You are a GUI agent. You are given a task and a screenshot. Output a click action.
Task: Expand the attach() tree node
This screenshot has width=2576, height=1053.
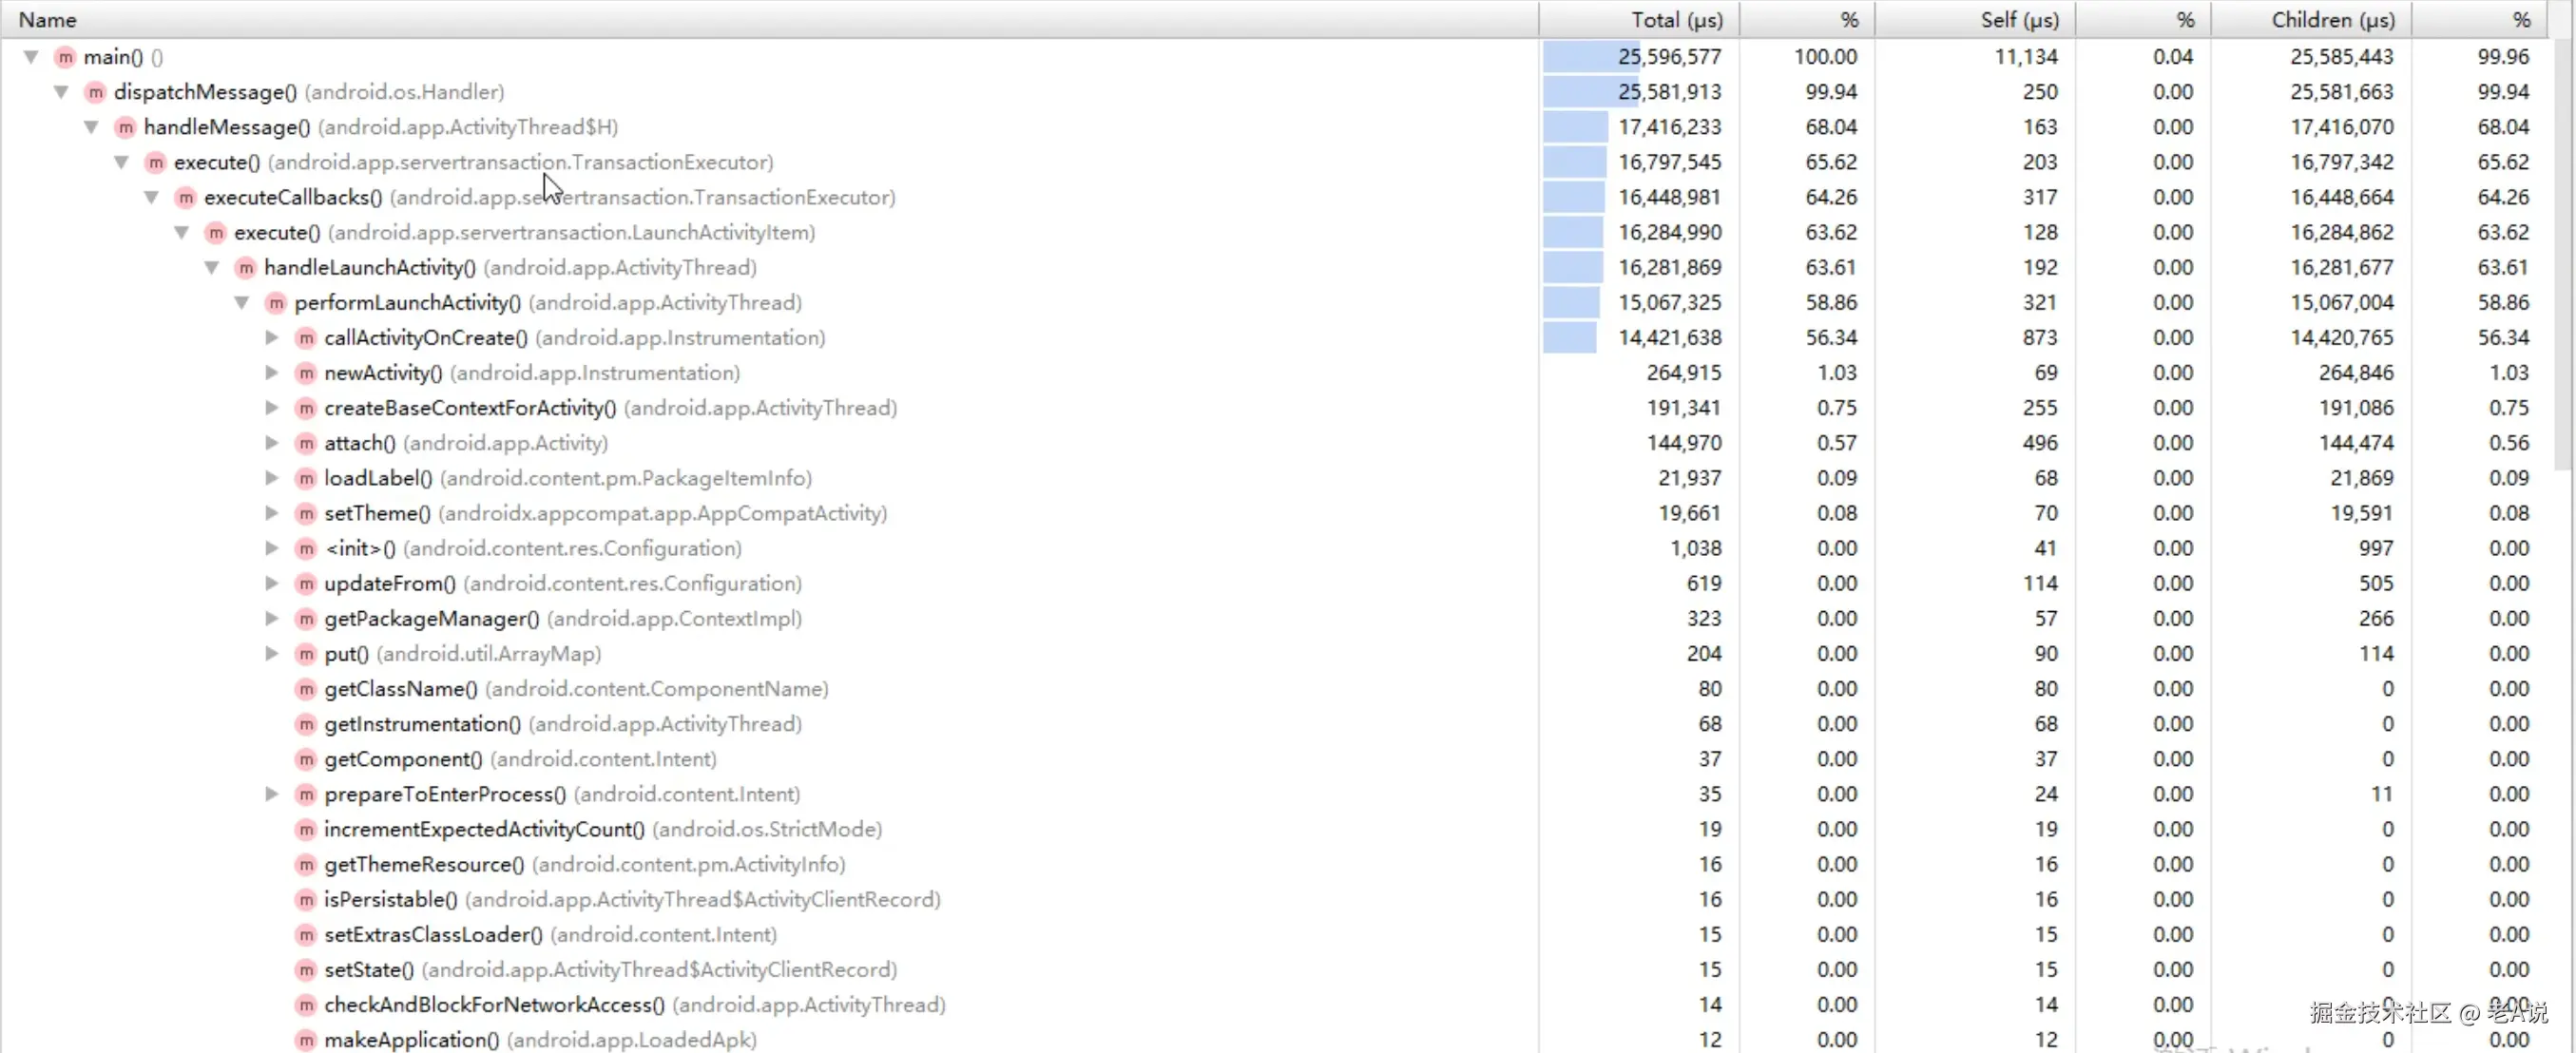[x=271, y=443]
